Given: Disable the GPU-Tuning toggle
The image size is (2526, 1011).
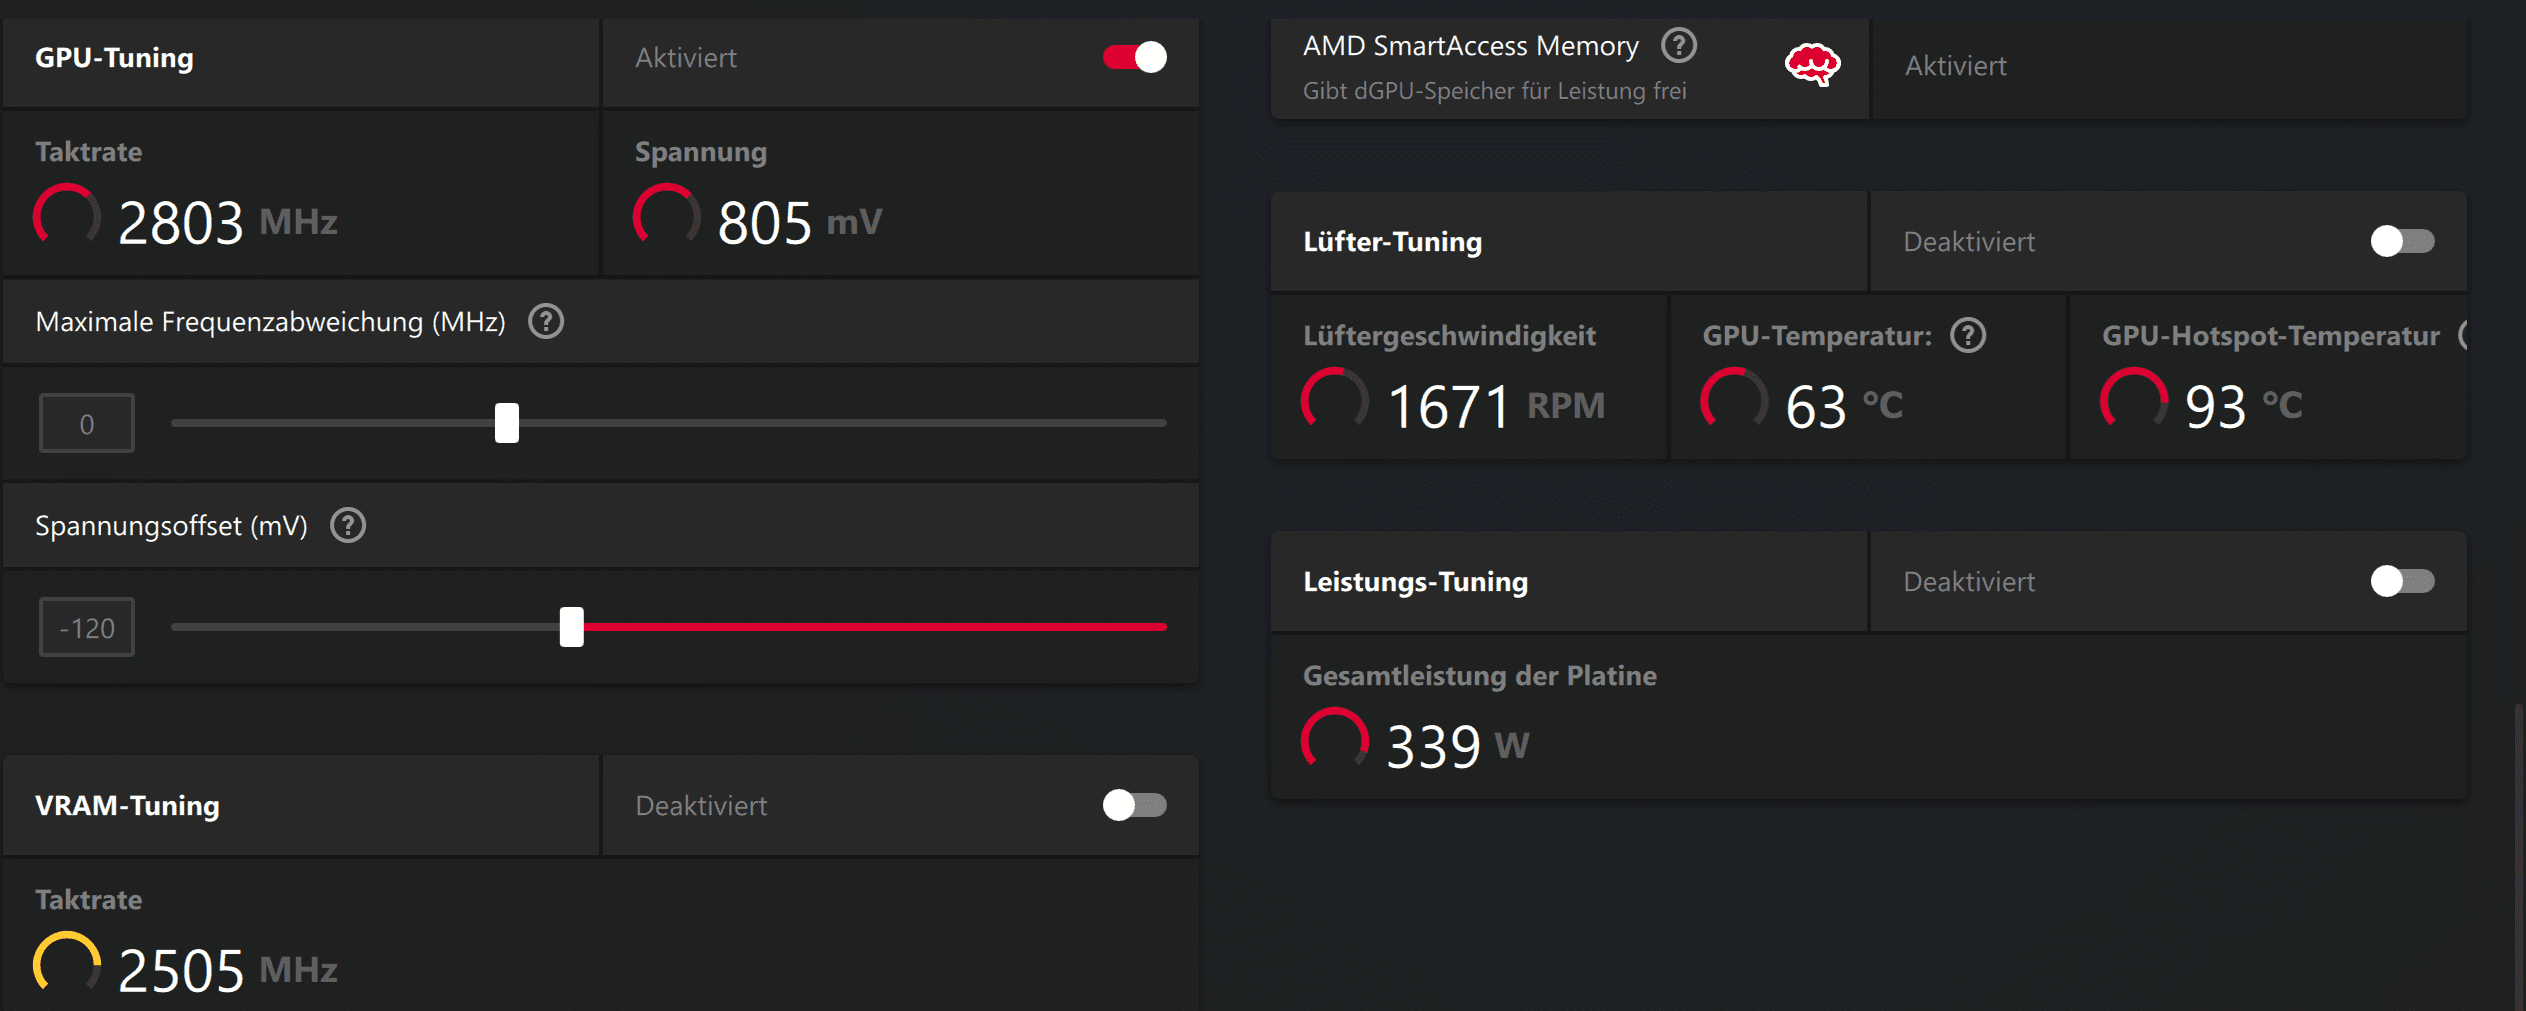Looking at the screenshot, I should point(1134,58).
